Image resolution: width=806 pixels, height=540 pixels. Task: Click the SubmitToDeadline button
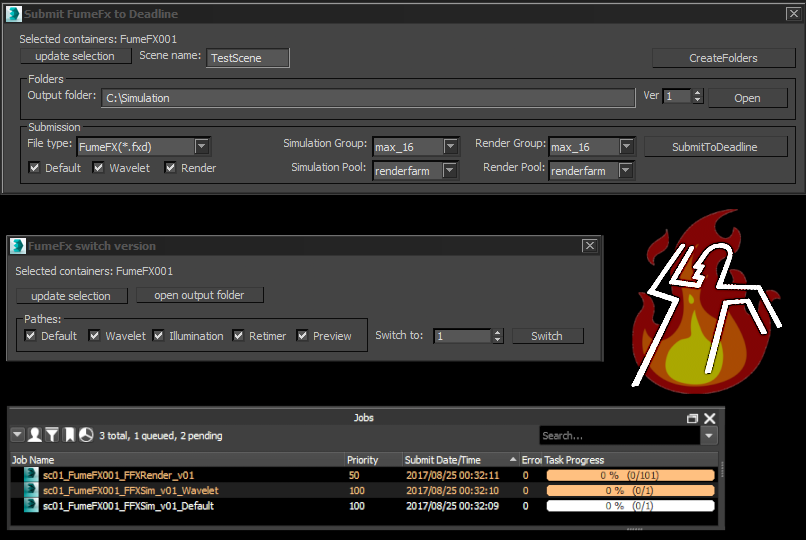click(715, 147)
